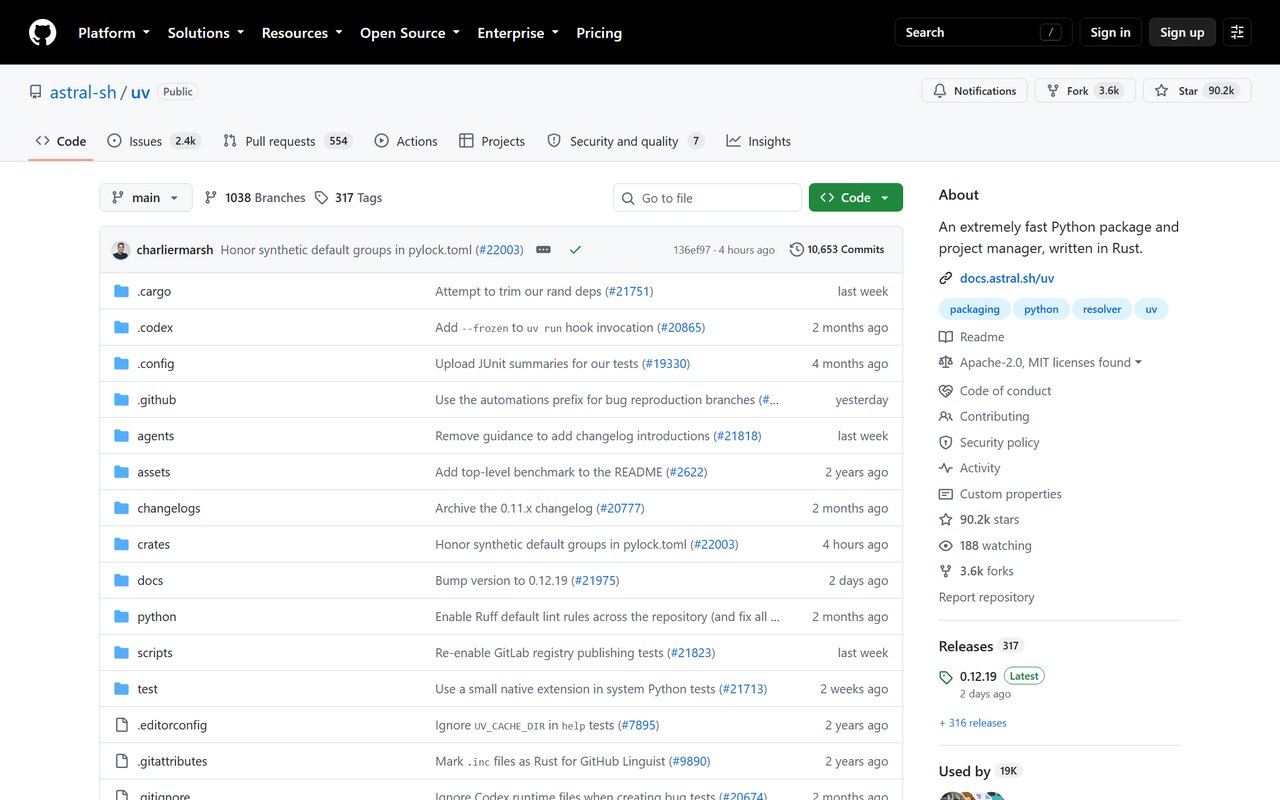
Task: Click charliermarsh's avatar in commit bar
Action: (x=121, y=249)
